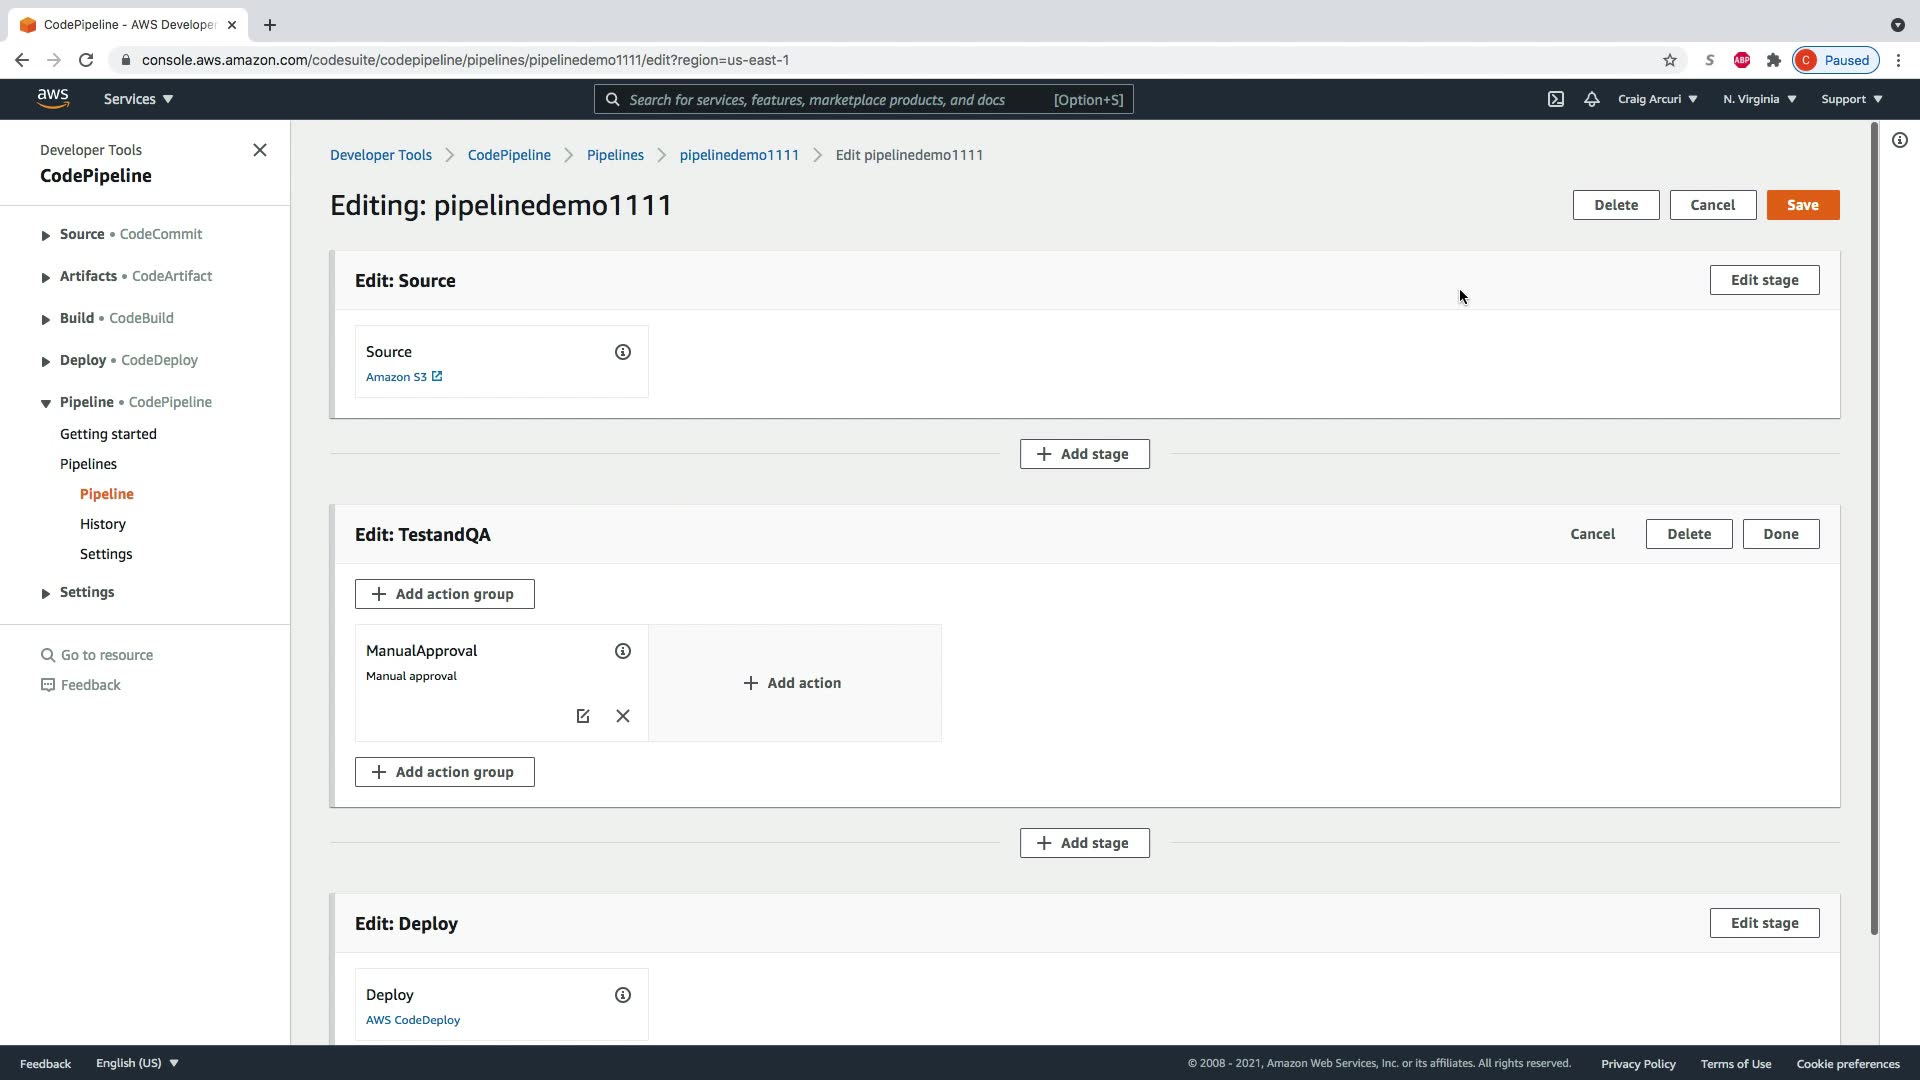Expand Source CodeCommit in sidebar

pos(46,235)
